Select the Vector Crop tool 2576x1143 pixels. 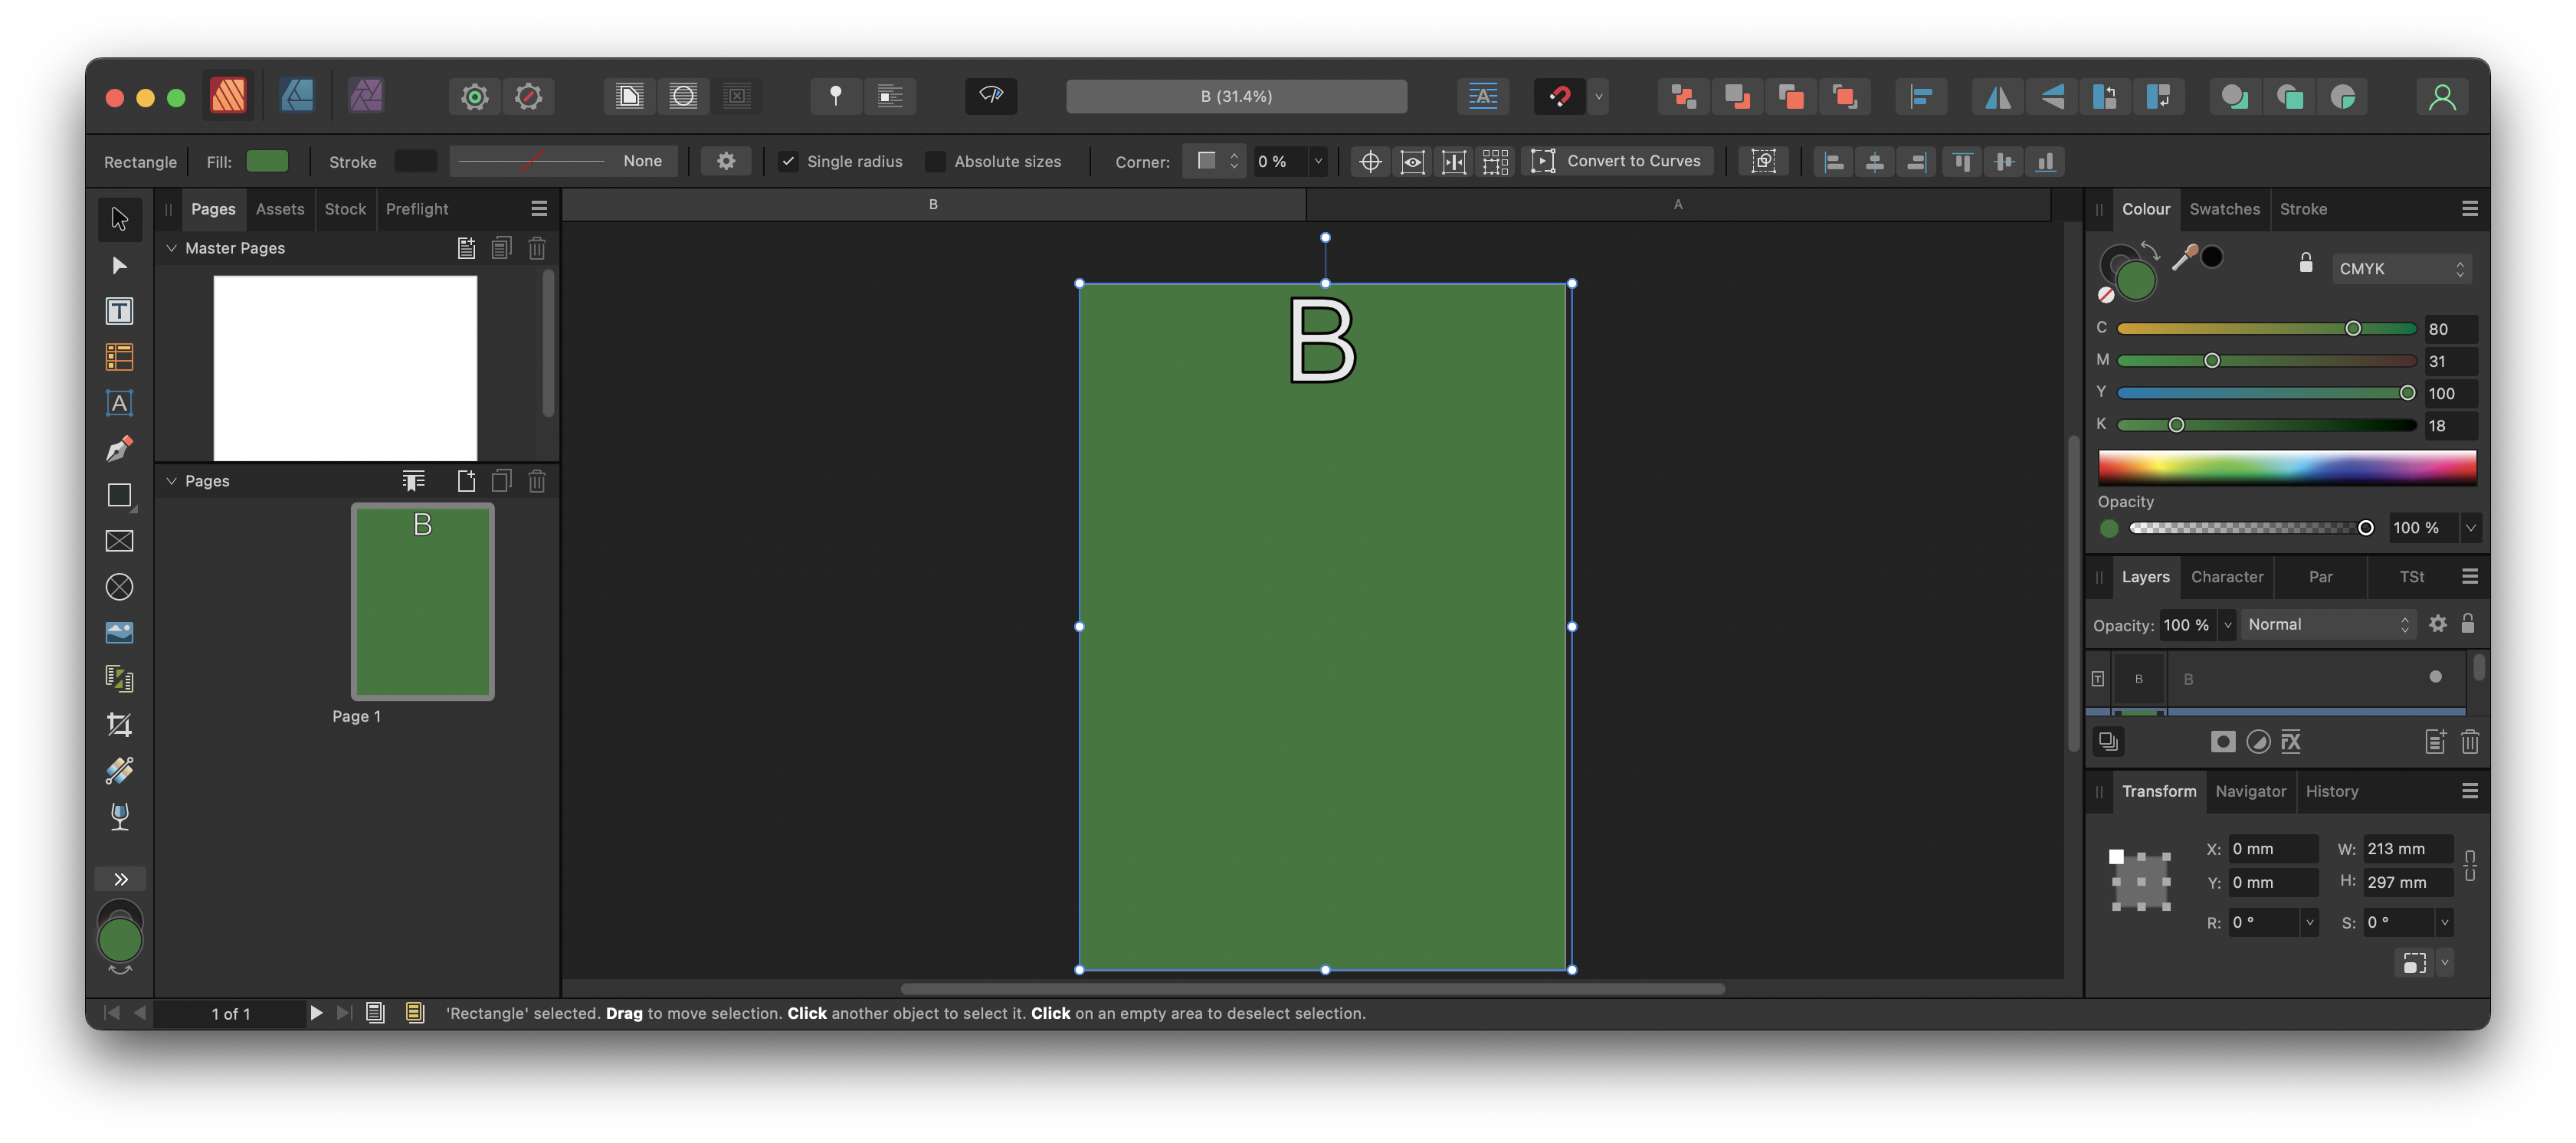(119, 724)
